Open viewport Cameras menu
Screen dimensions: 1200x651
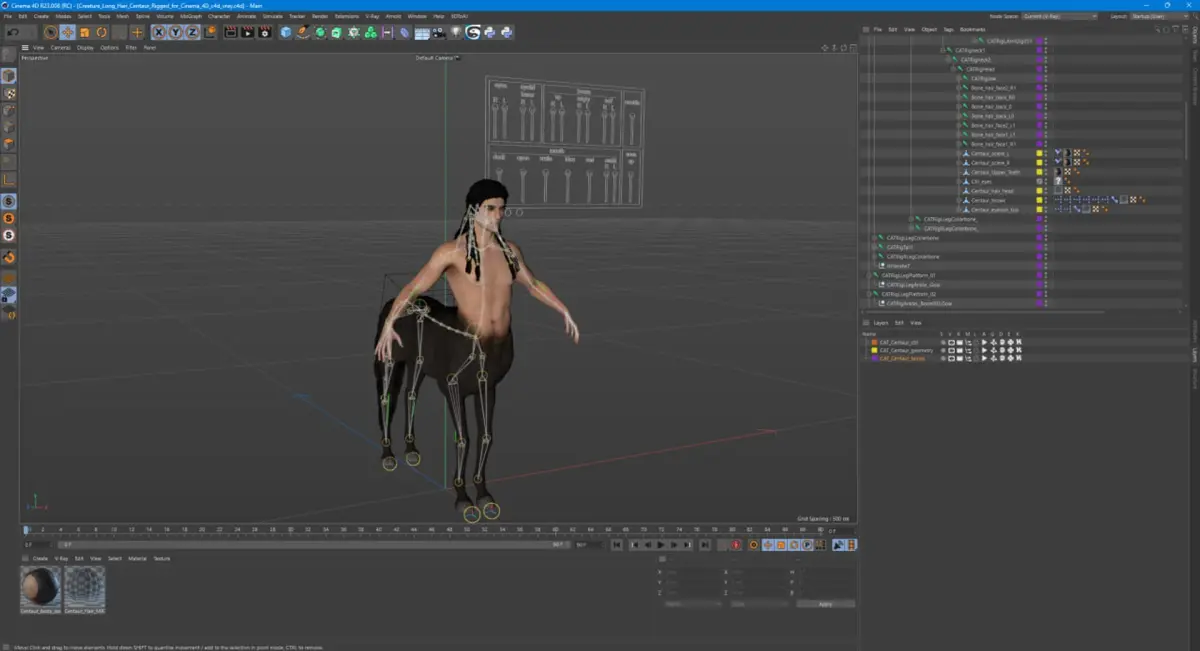(x=61, y=47)
